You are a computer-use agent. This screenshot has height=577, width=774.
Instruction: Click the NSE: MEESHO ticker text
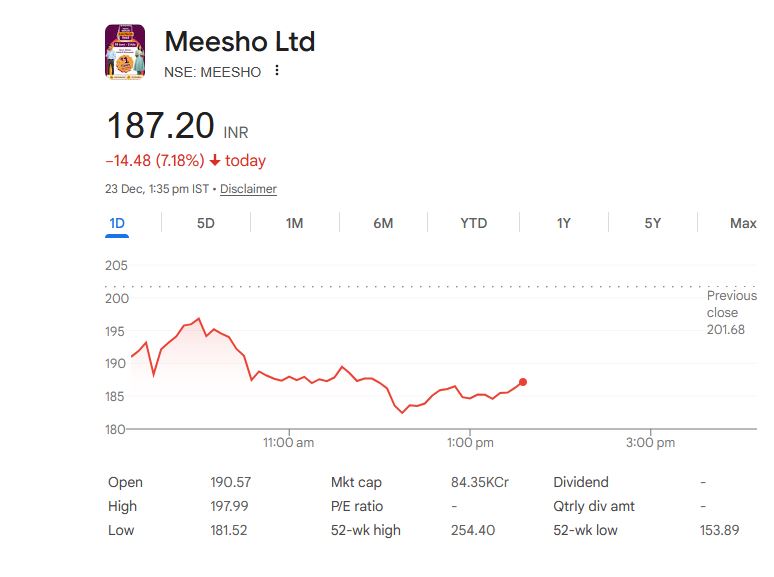click(212, 72)
